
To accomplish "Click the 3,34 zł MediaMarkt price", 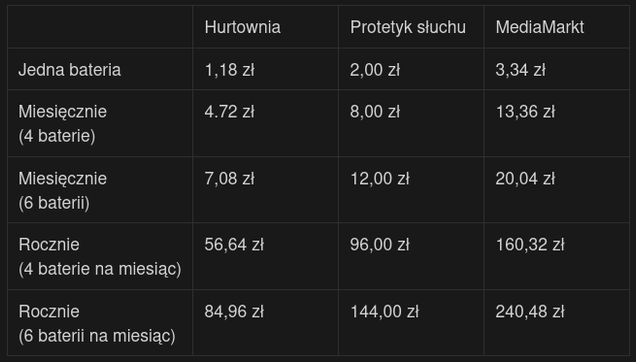I will point(520,70).
